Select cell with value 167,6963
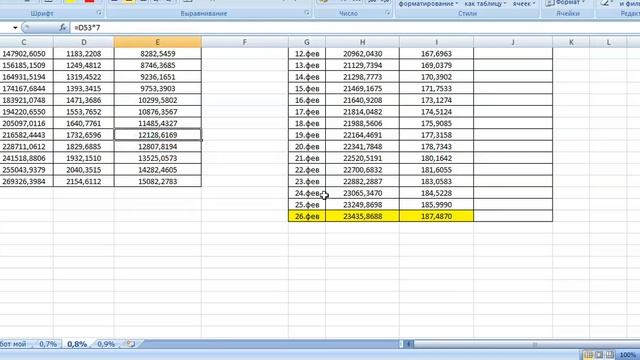Image resolution: width=640 pixels, height=360 pixels. point(436,53)
